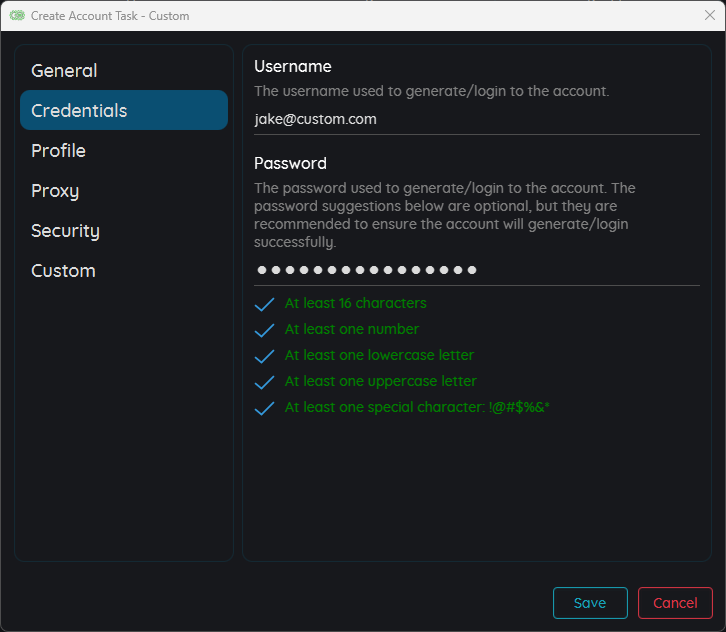The width and height of the screenshot is (726, 632).
Task: Click checkmark icon beside 'At least one number'
Action: coord(265,330)
